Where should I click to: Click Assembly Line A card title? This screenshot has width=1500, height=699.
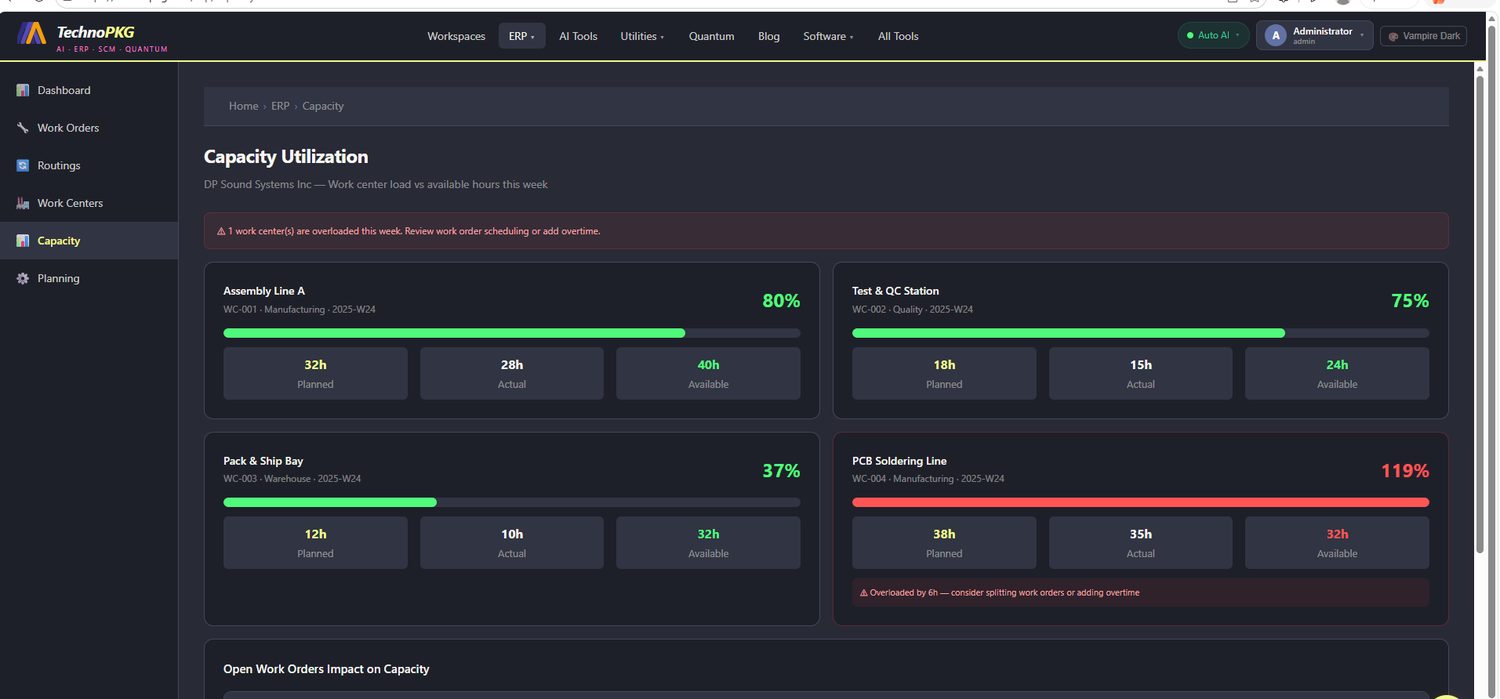(x=264, y=291)
